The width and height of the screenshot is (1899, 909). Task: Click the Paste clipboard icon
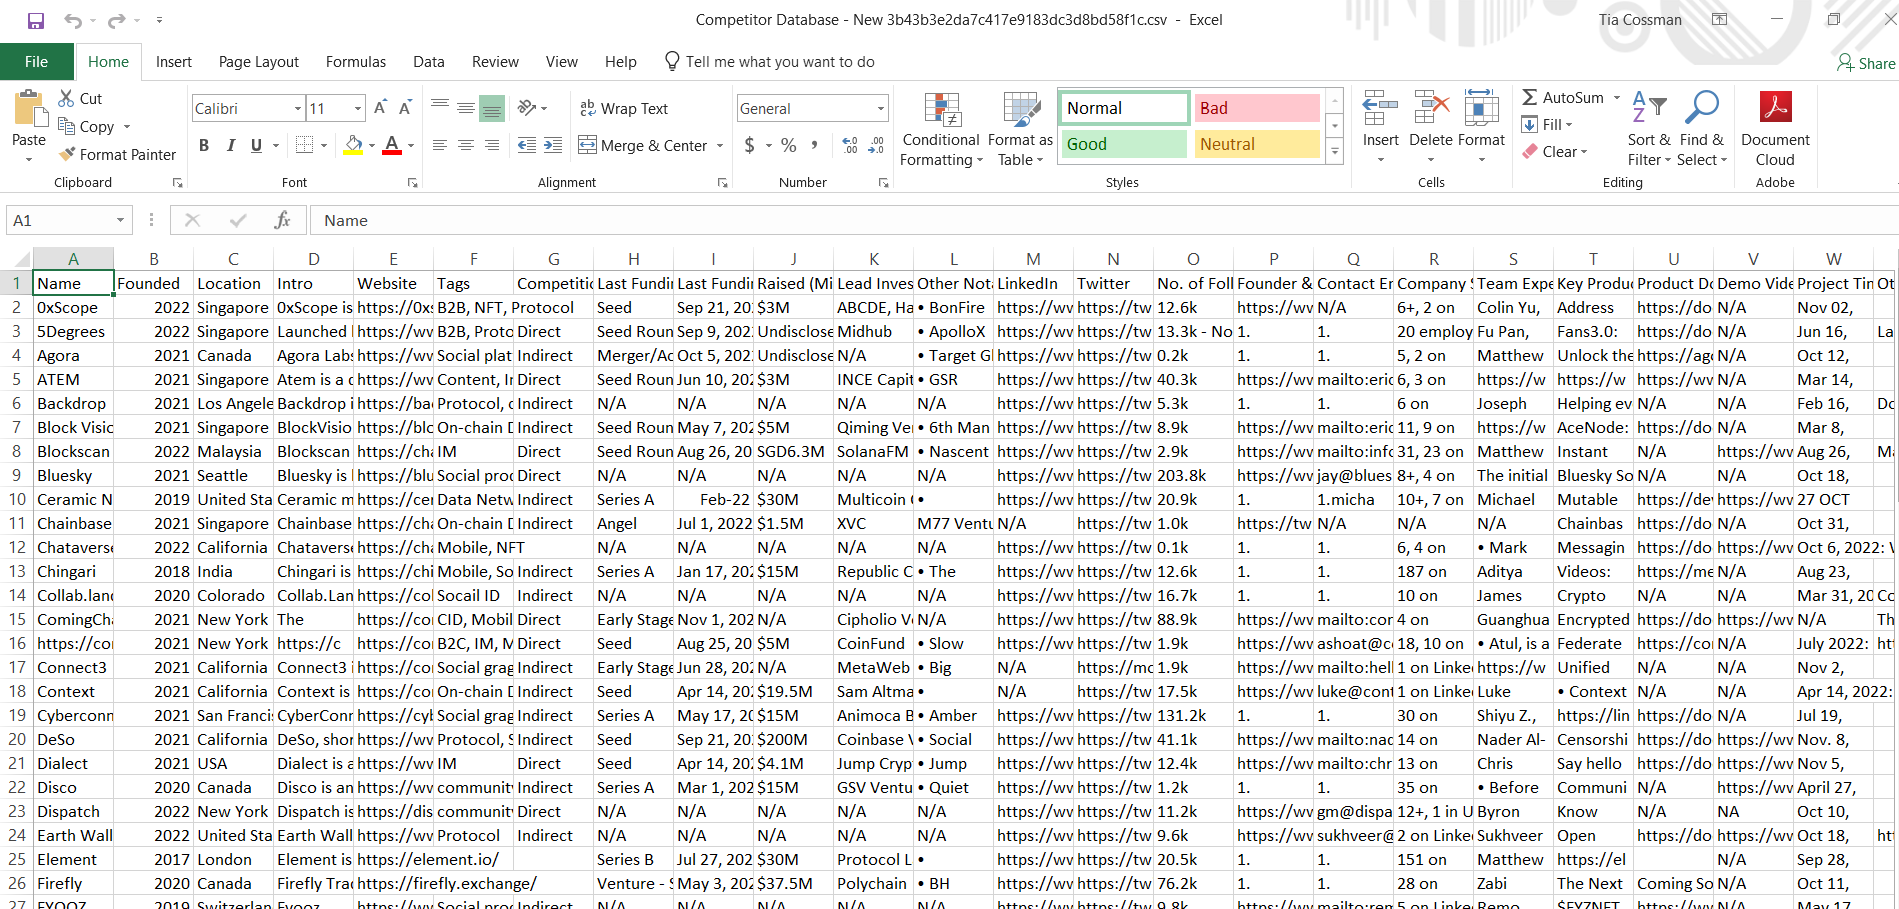coord(29,108)
